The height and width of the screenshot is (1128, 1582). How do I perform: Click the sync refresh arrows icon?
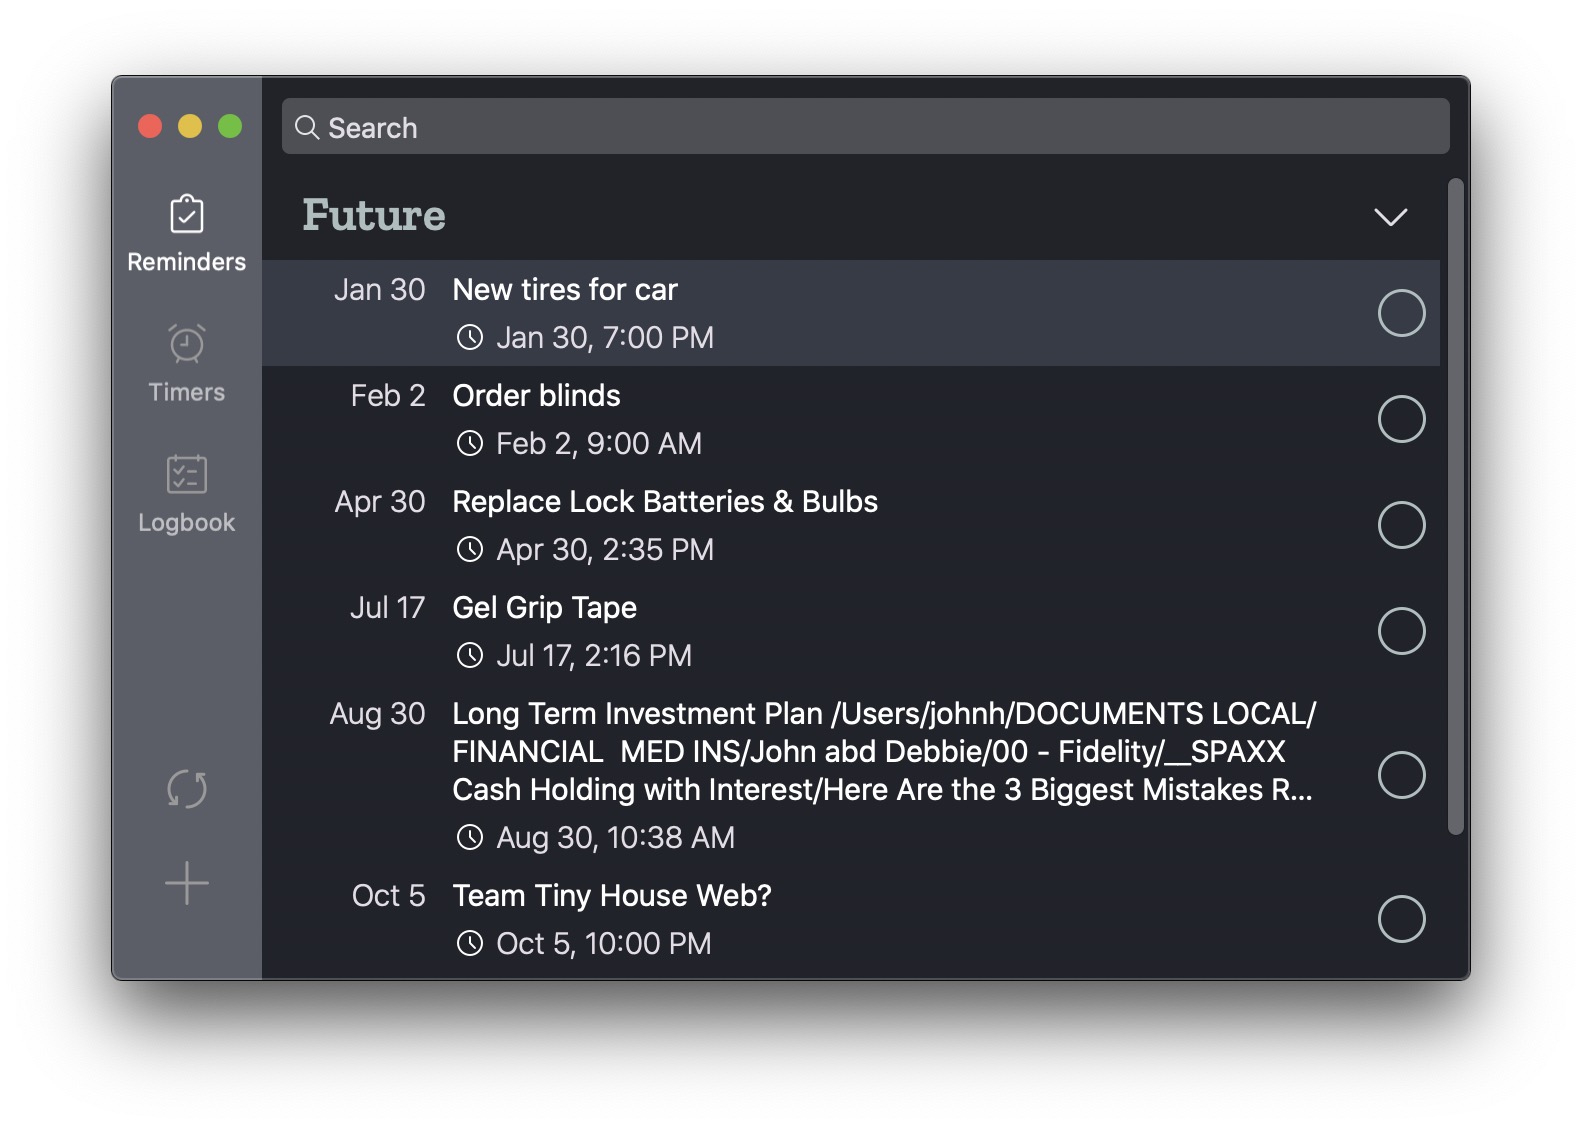[x=186, y=789]
